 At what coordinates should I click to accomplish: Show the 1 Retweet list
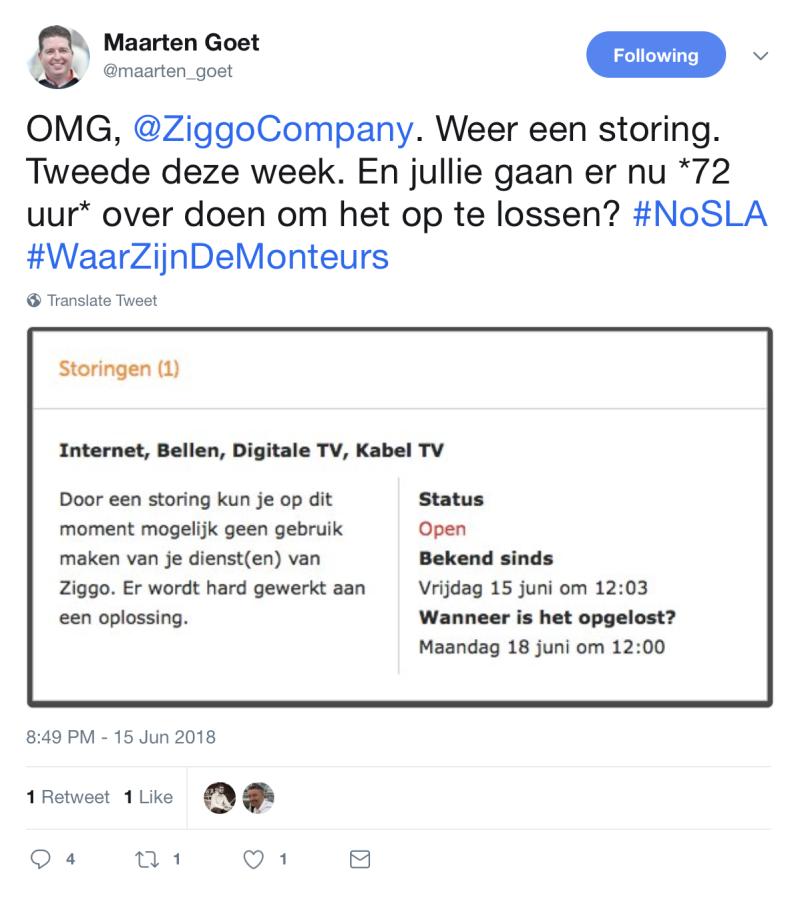pyautogui.click(x=68, y=797)
